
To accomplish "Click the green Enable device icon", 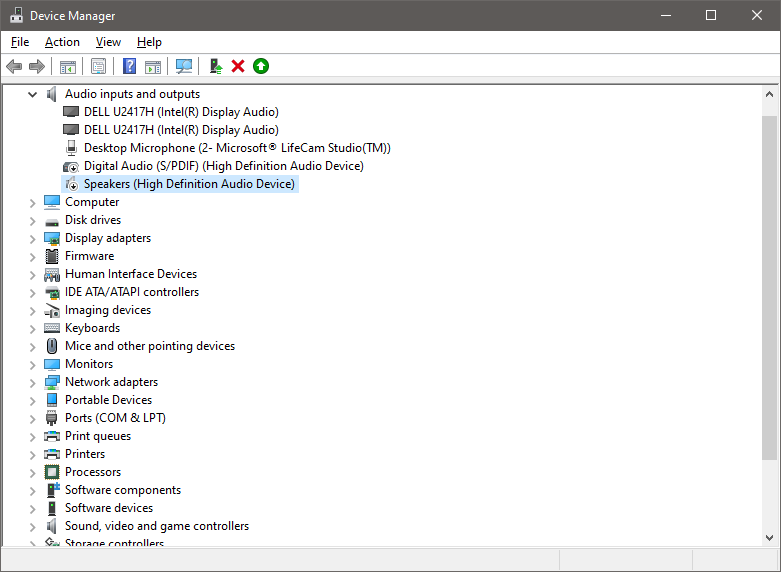I will pos(261,66).
